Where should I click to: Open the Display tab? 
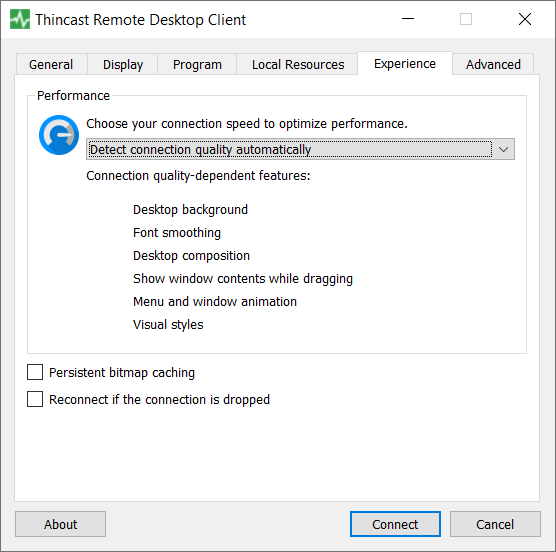tap(123, 65)
